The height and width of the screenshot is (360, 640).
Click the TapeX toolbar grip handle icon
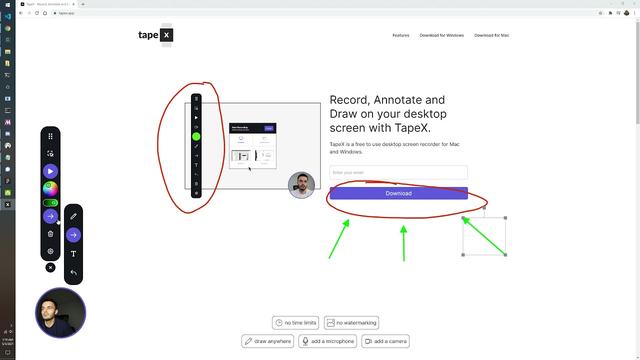[x=50, y=136]
